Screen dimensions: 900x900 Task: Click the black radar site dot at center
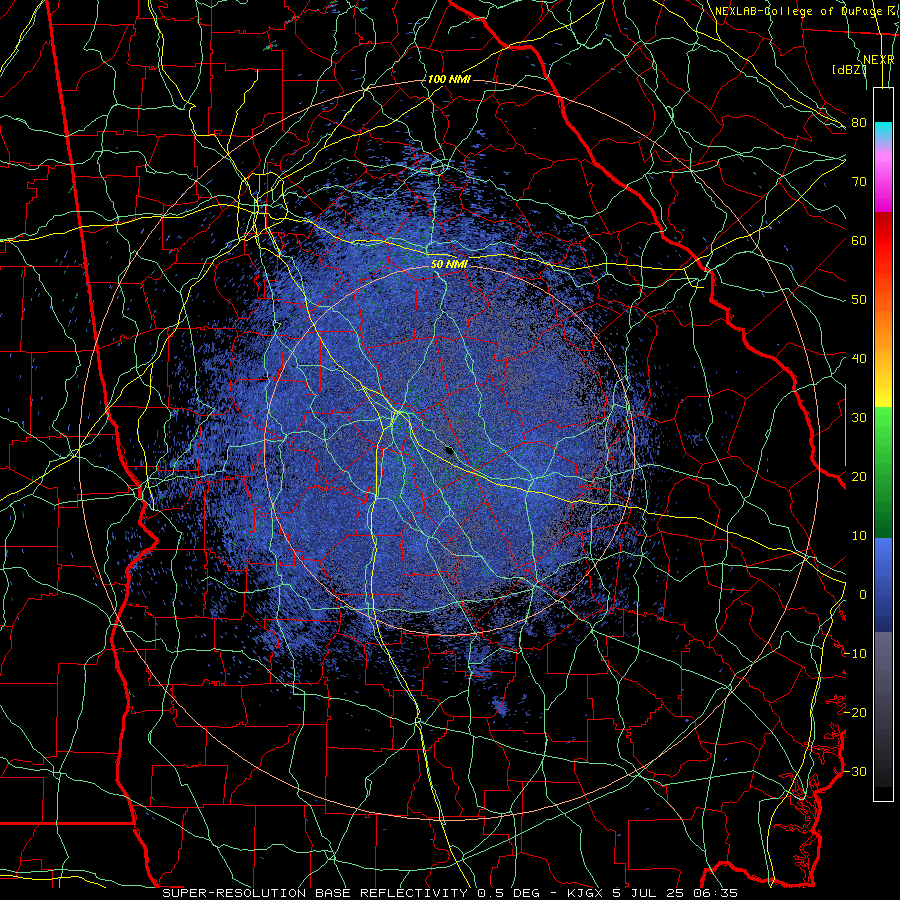tap(449, 451)
